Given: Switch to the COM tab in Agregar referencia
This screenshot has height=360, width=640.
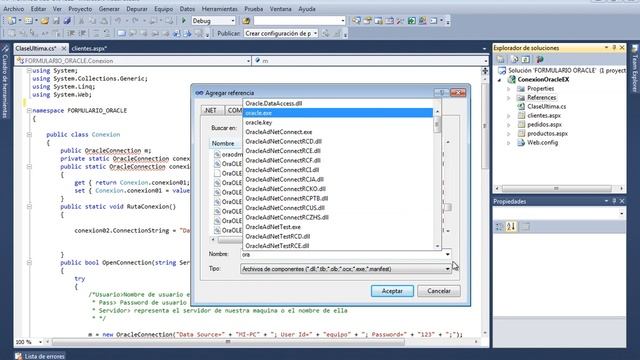Looking at the screenshot, I should point(234,110).
